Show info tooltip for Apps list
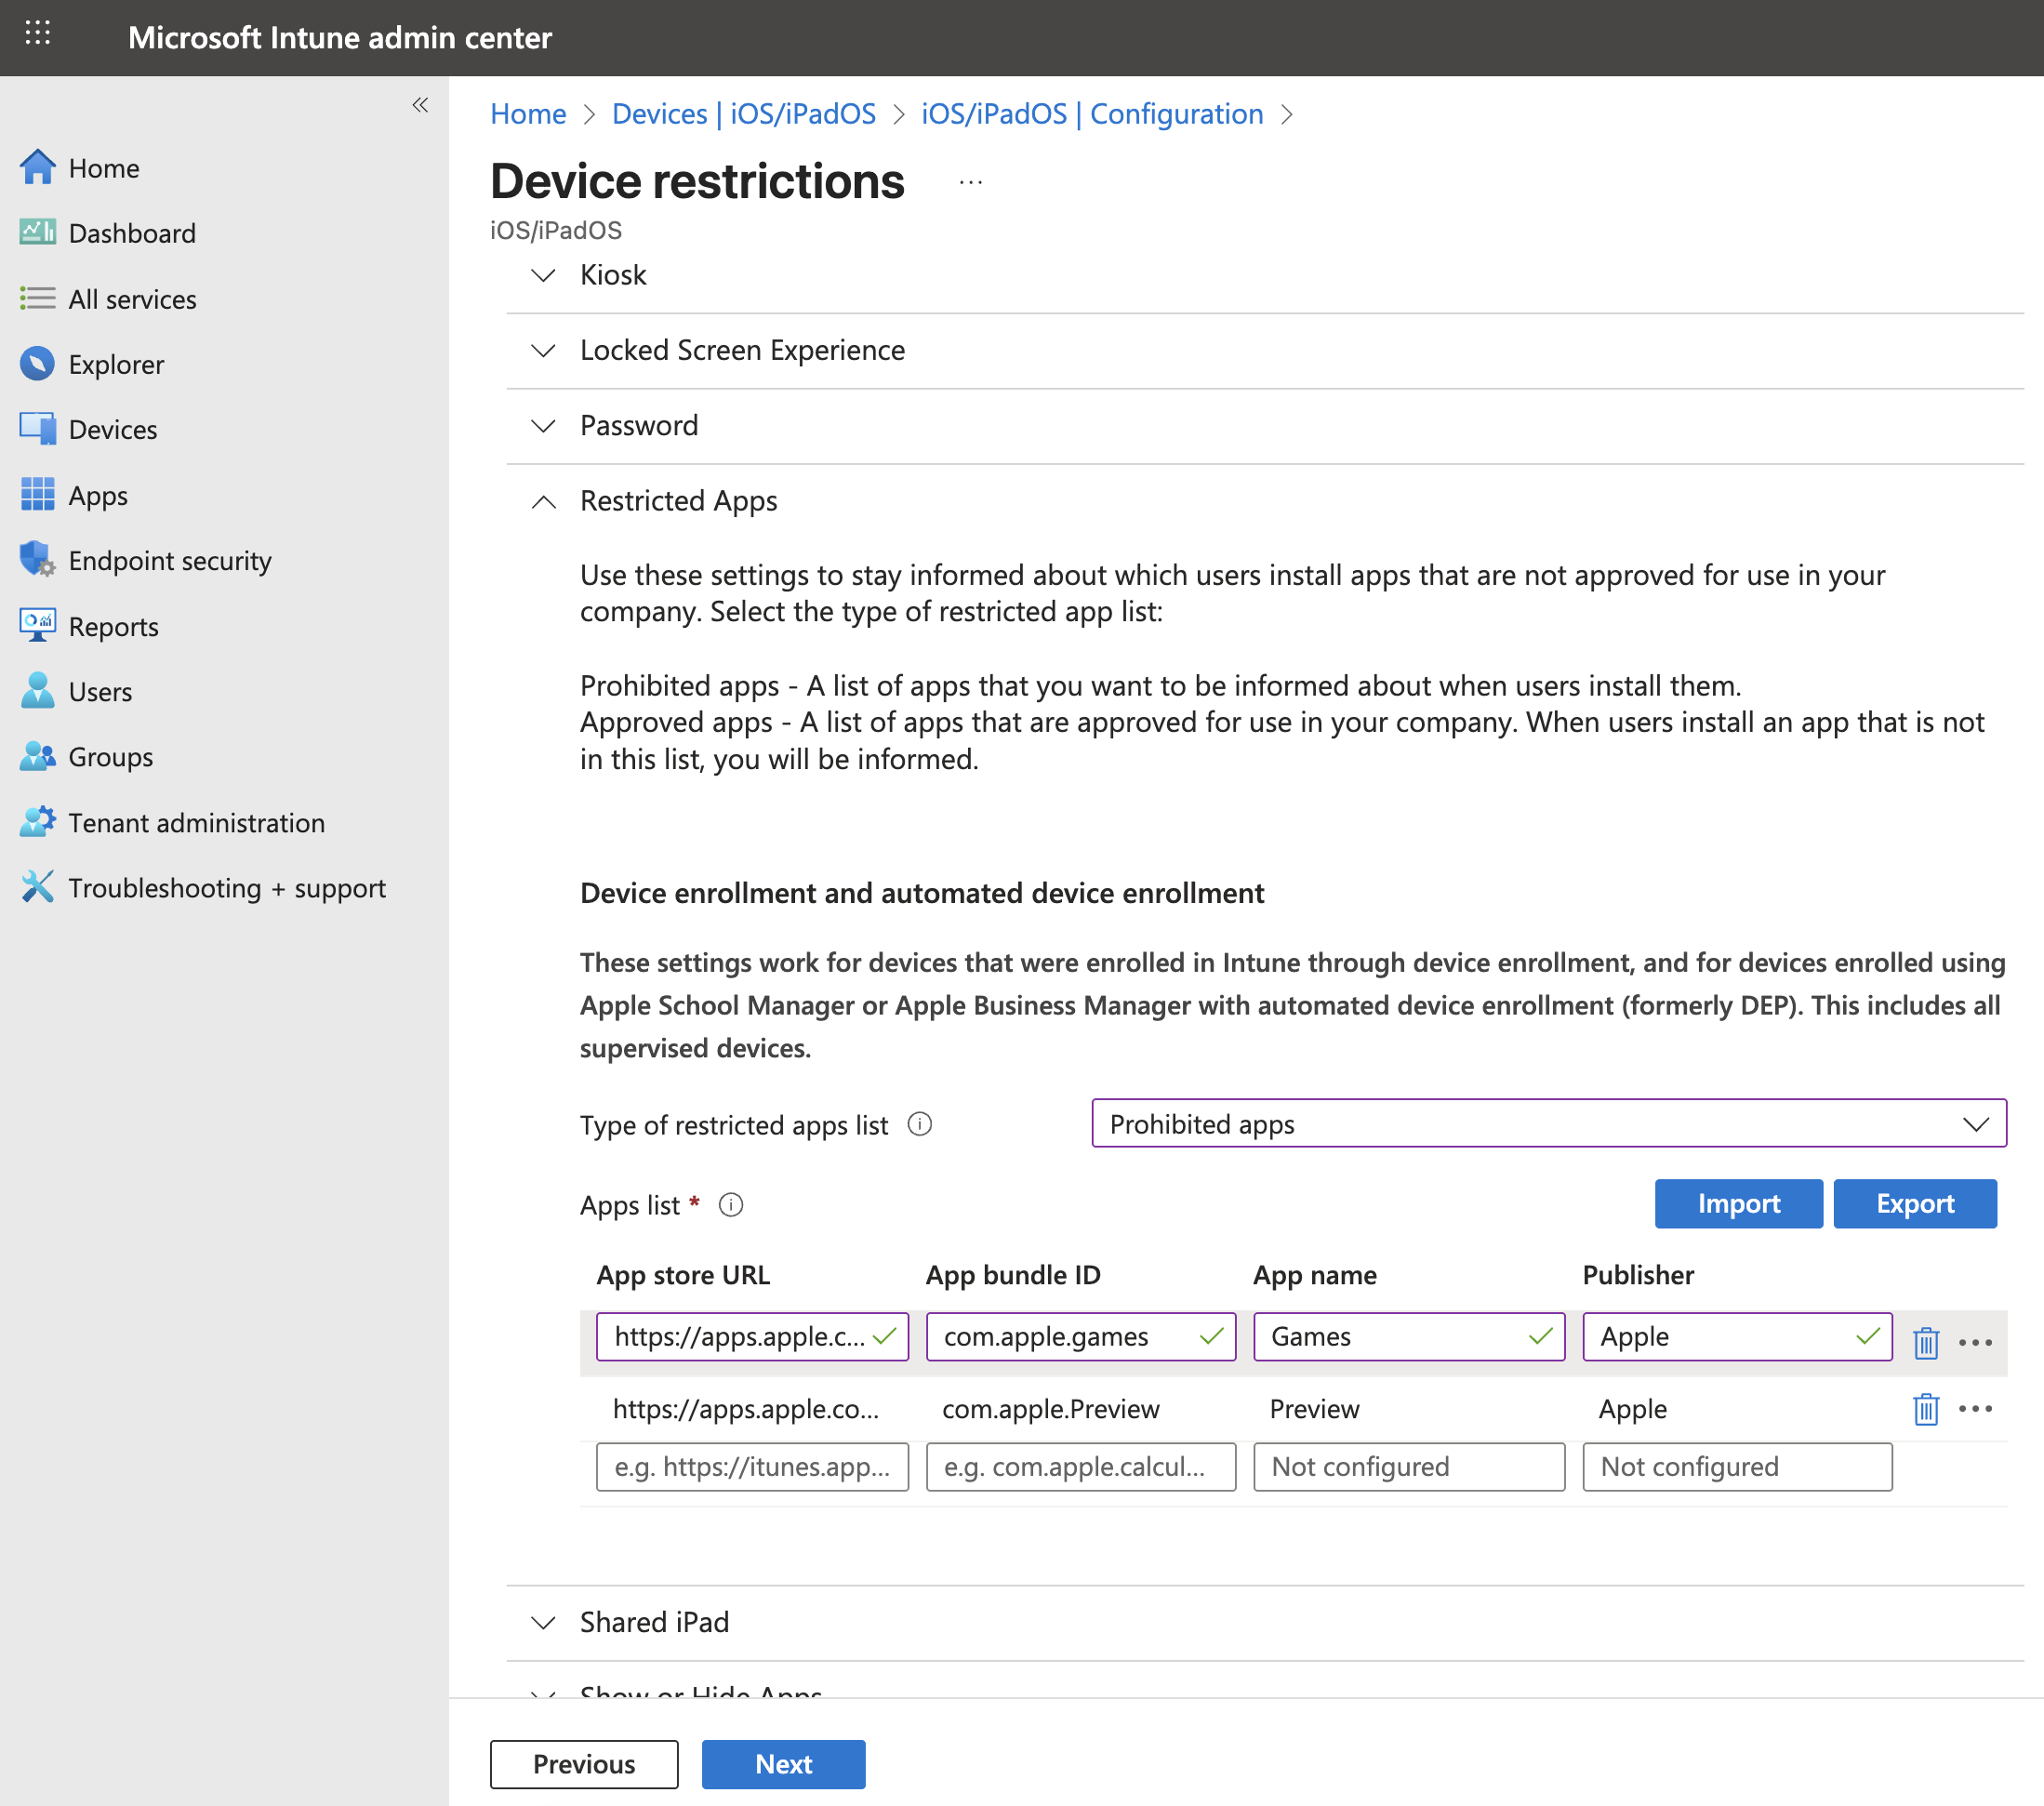 [x=731, y=1205]
